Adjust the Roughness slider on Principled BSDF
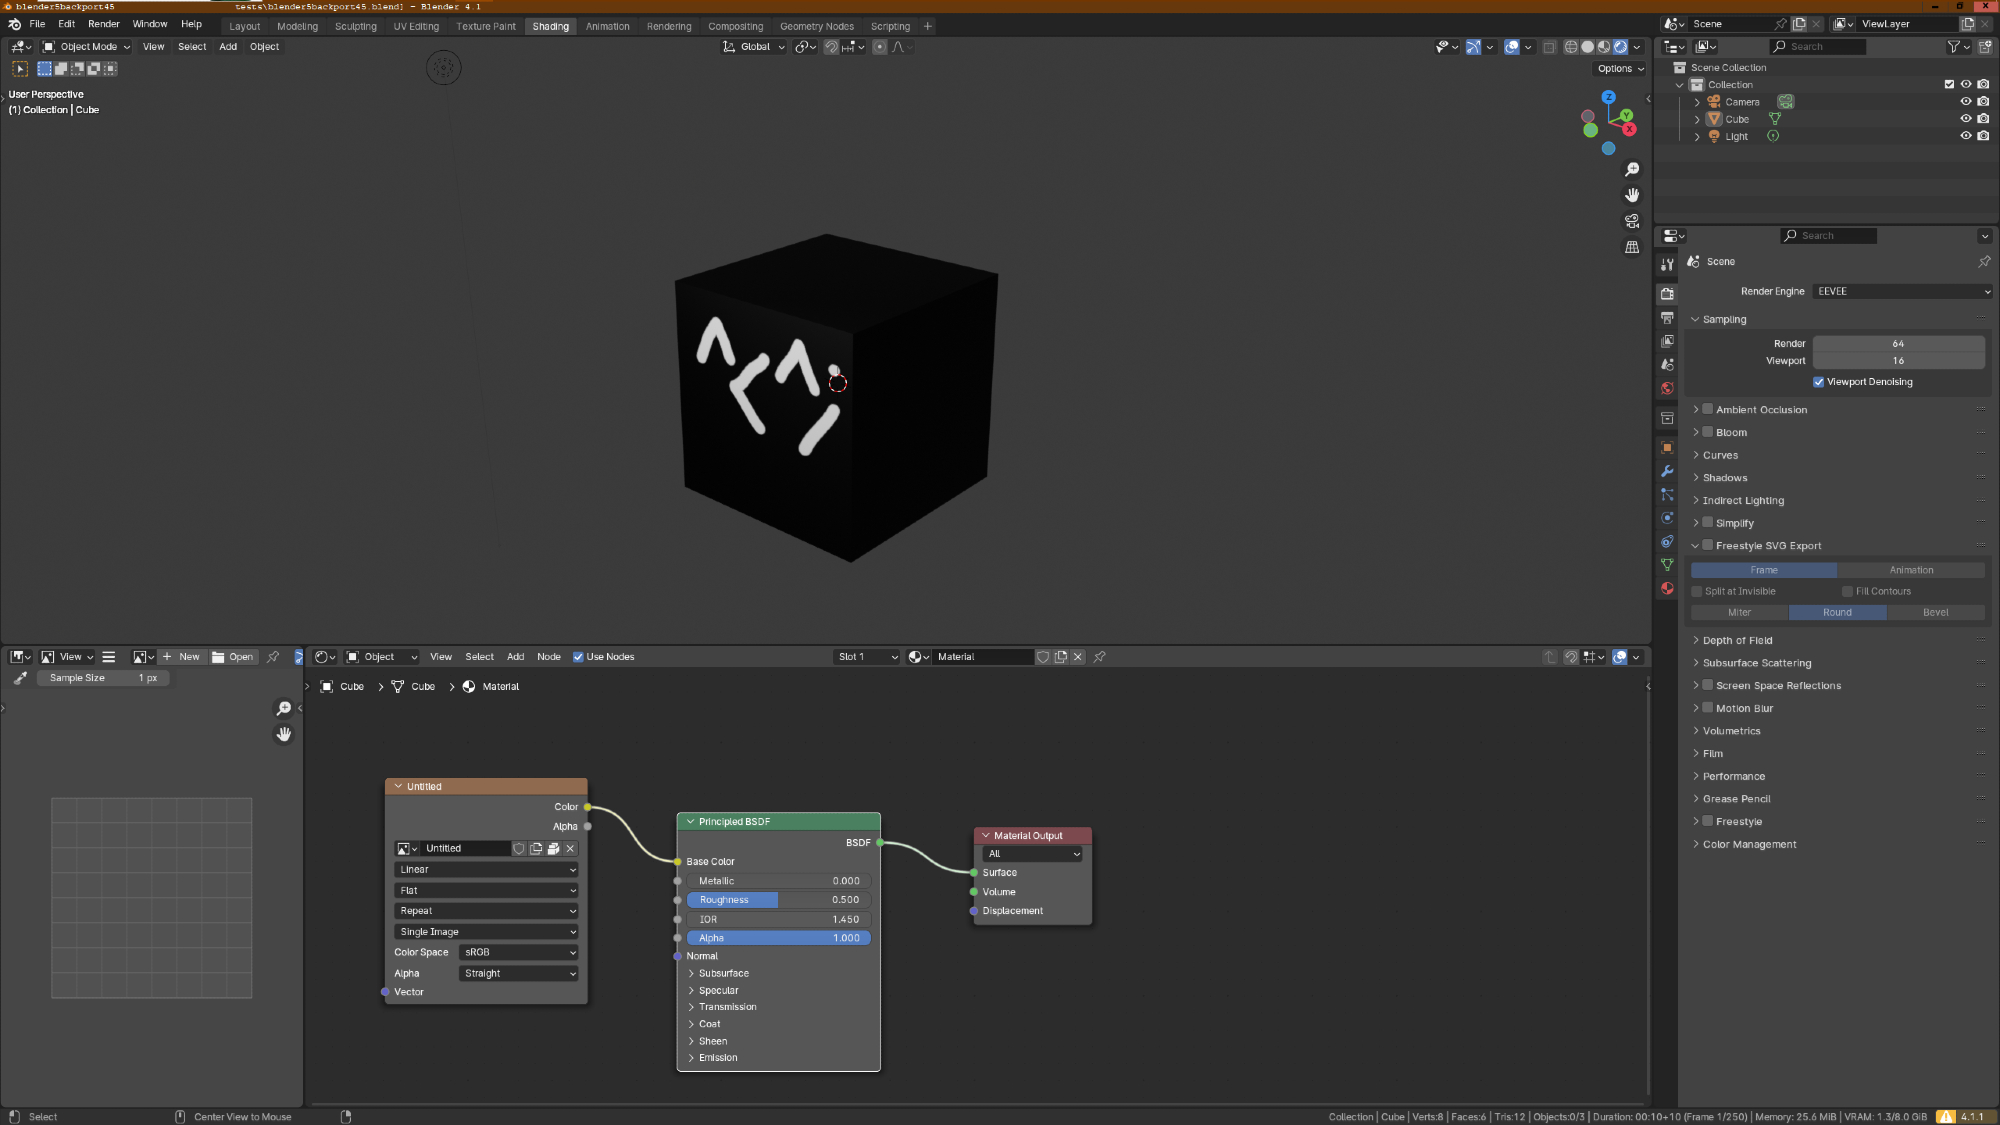Viewport: 2000px width, 1125px height. click(778, 900)
